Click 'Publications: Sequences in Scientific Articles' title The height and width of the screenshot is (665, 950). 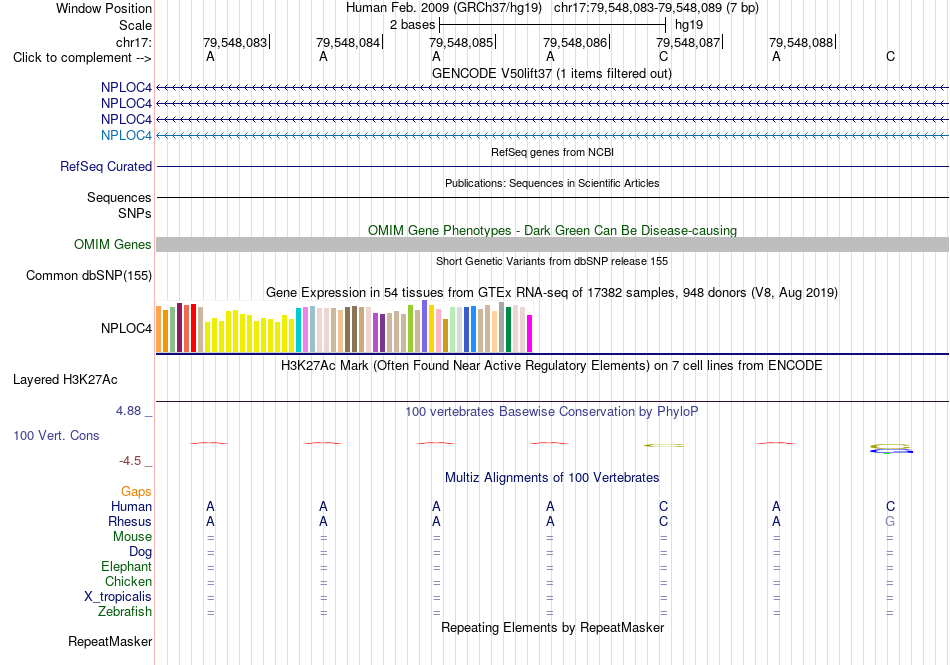[x=552, y=183]
